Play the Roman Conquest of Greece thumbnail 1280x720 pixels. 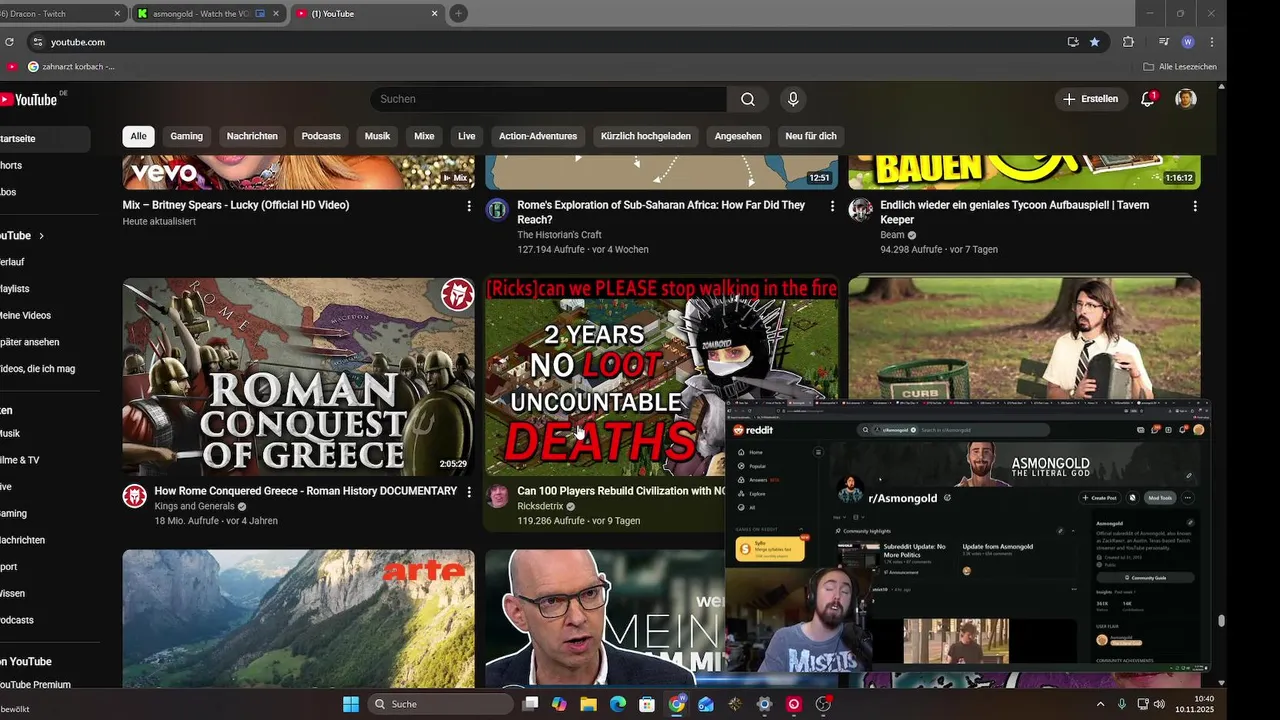(299, 377)
